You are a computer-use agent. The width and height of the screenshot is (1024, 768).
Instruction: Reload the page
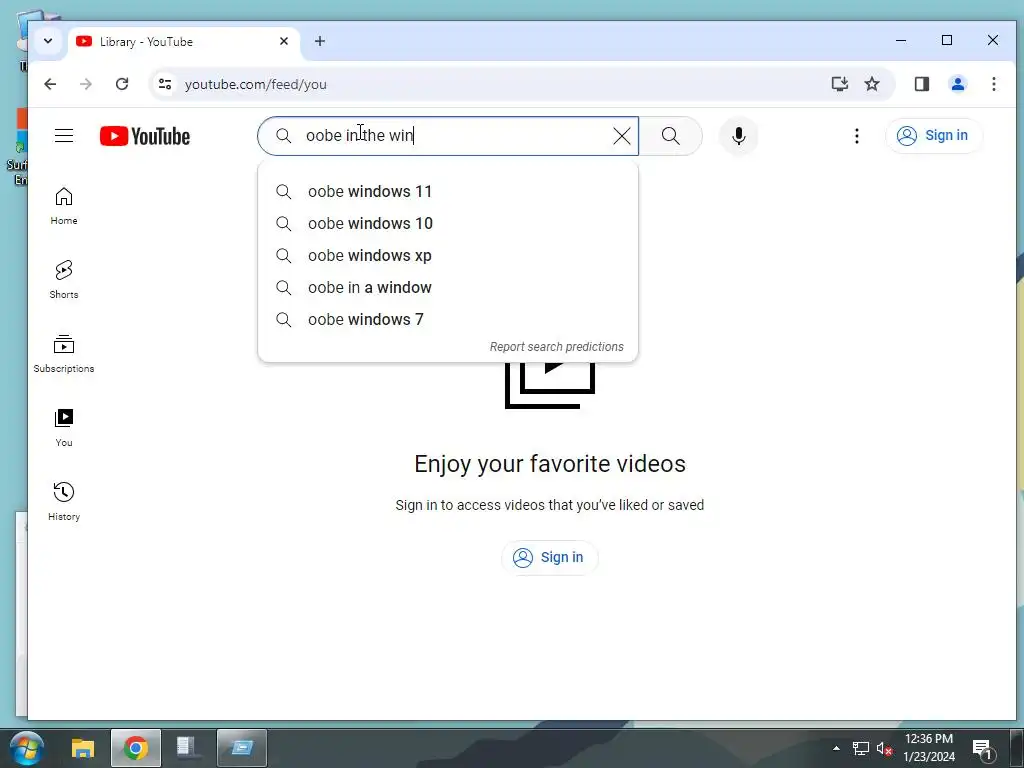122,84
